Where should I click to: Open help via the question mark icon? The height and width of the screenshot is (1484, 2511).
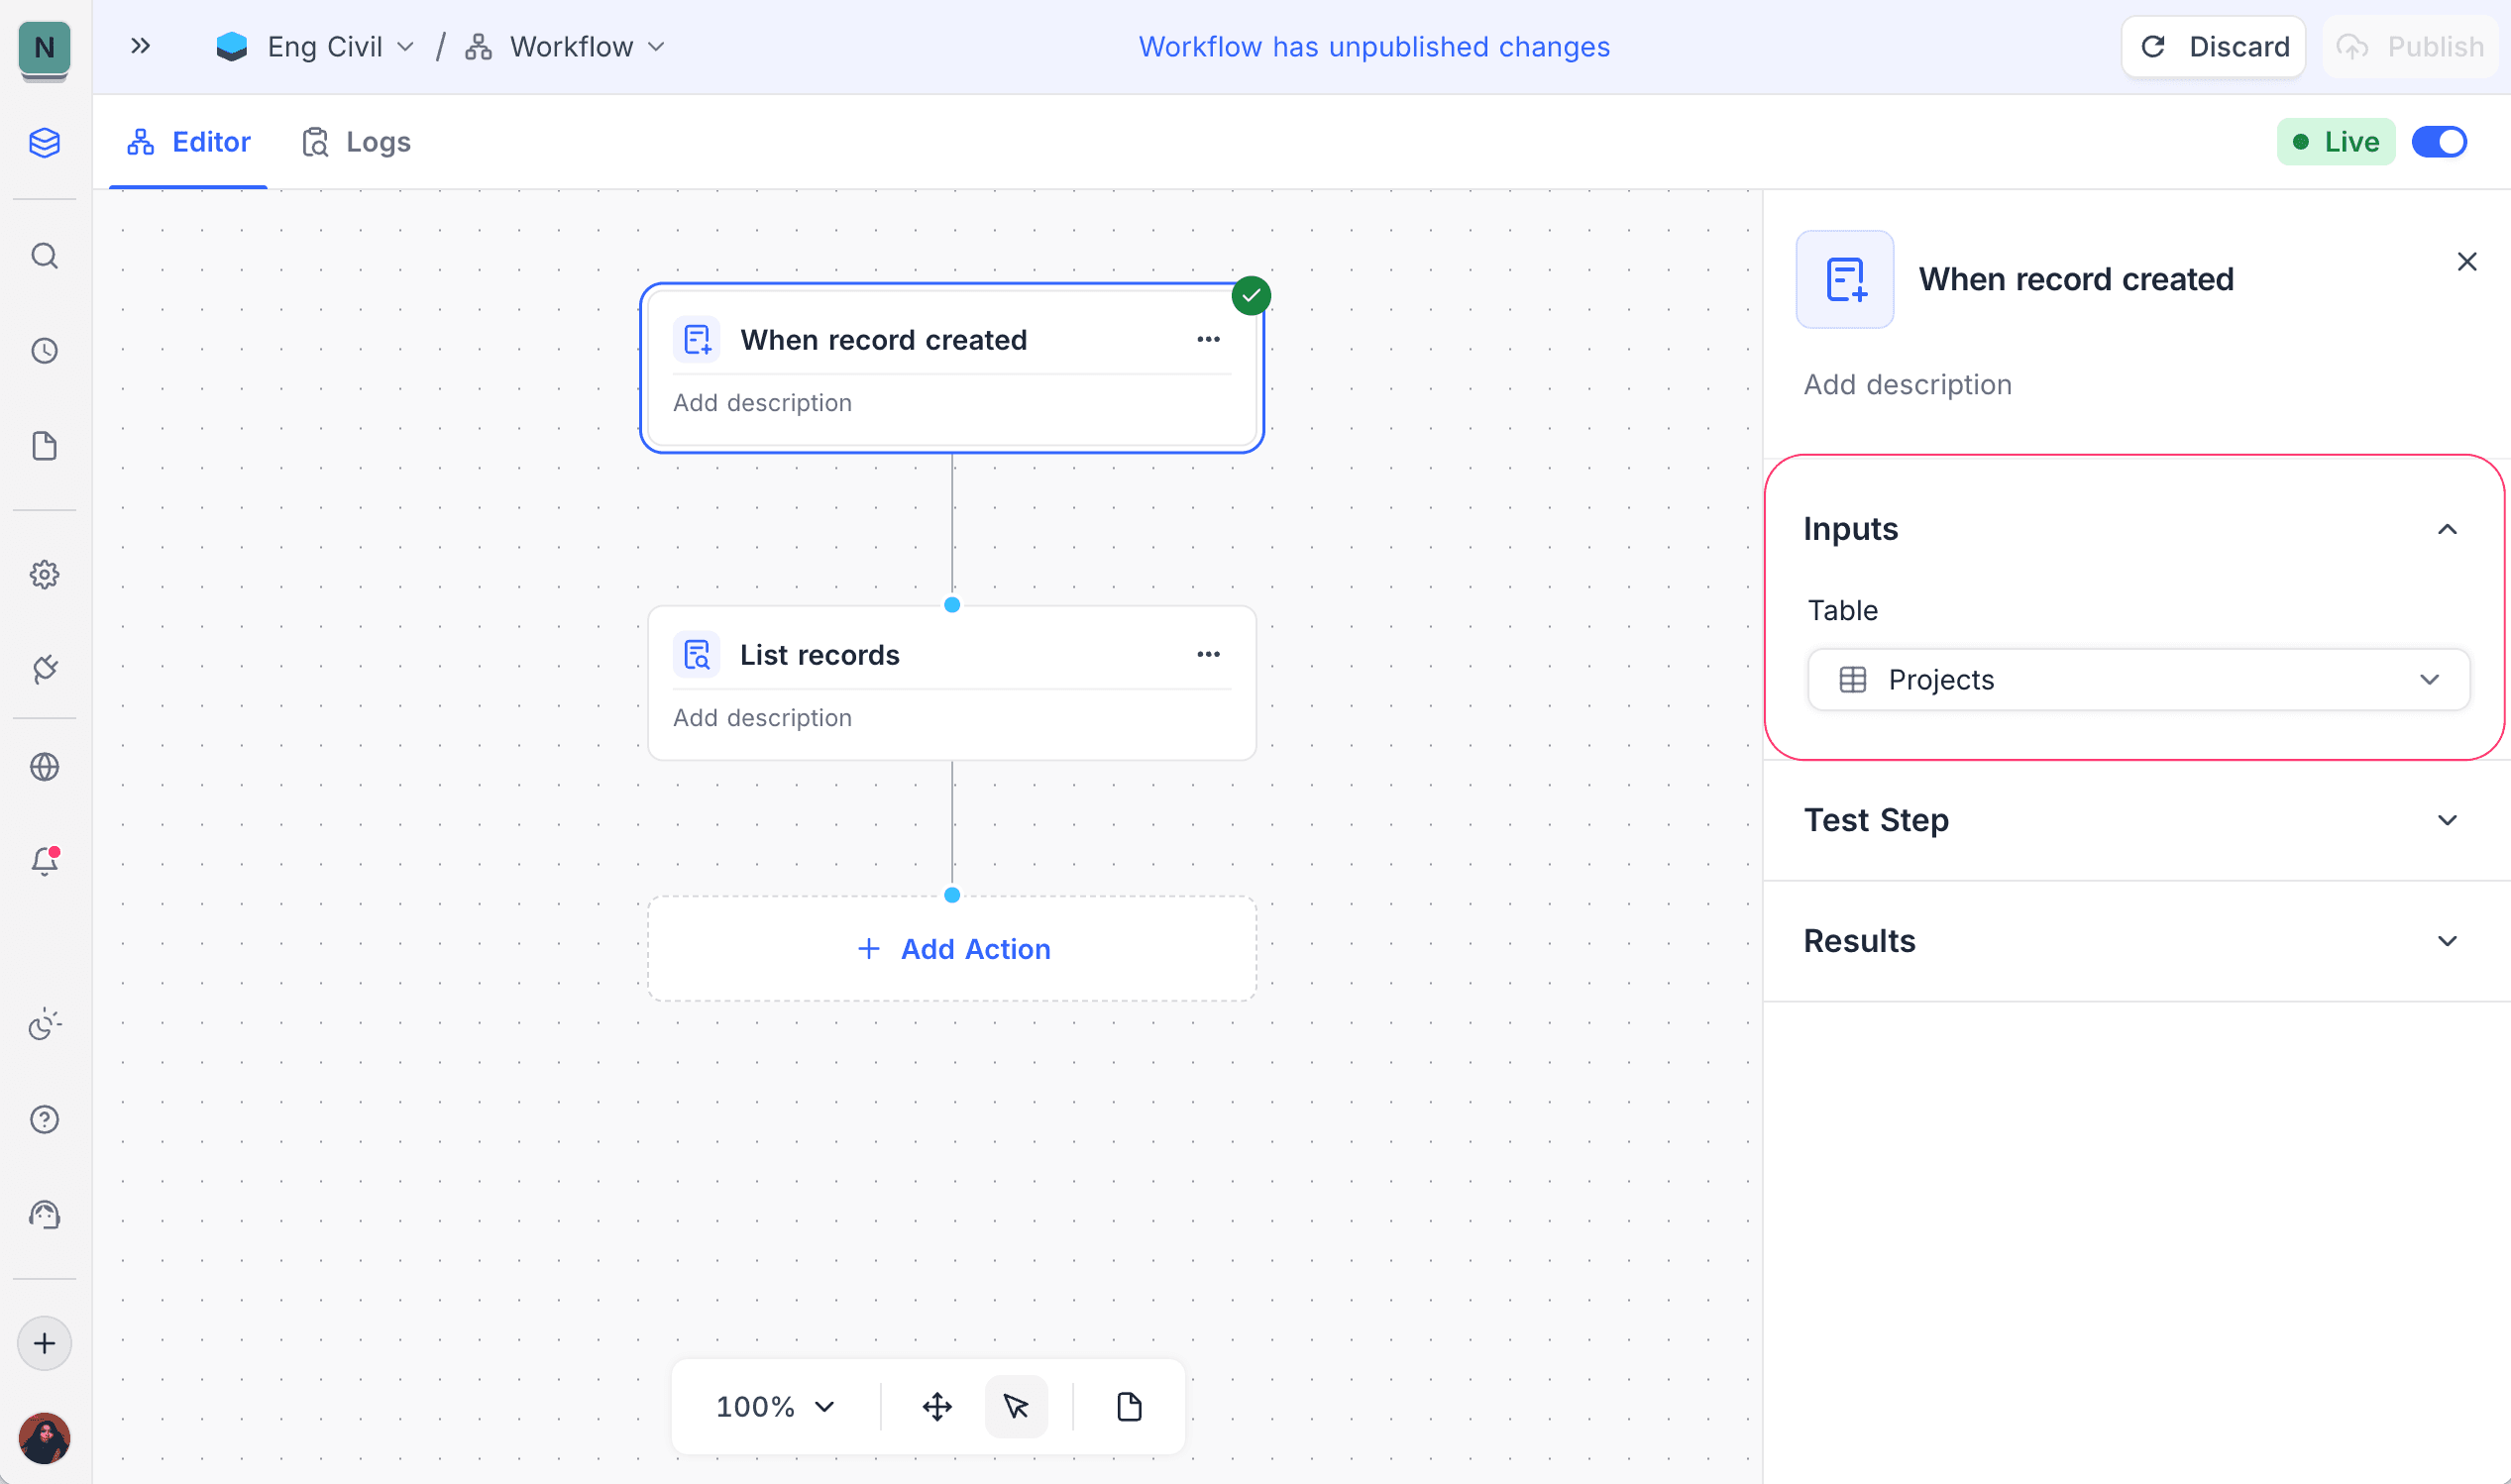pos(45,1119)
